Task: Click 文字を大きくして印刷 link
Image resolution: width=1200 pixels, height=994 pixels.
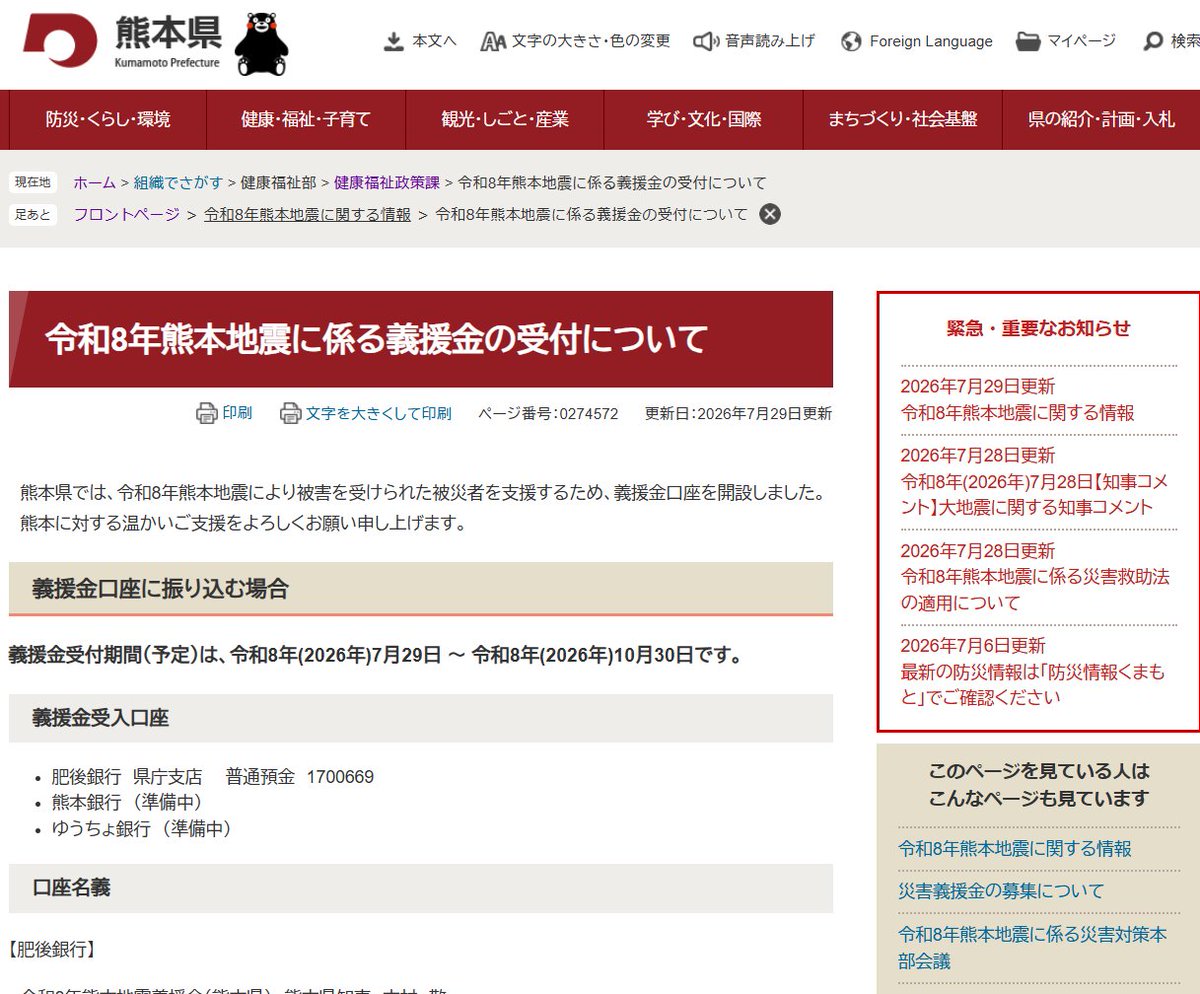Action: (379, 413)
